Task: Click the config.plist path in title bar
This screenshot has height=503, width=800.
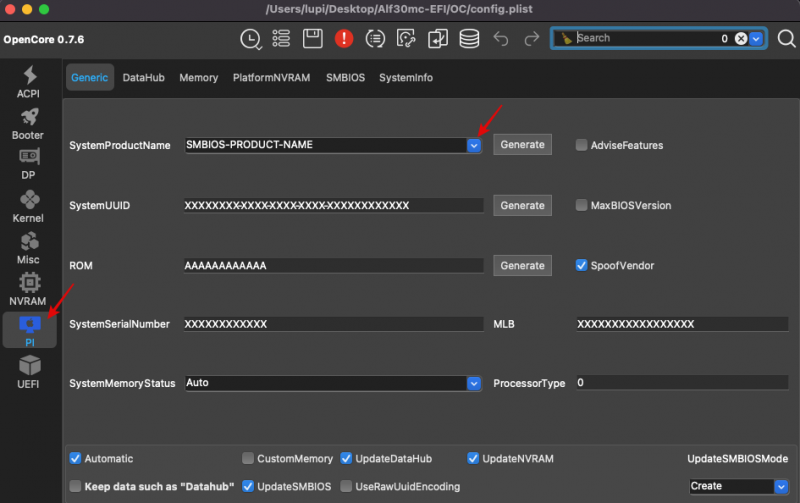Action: 399,9
